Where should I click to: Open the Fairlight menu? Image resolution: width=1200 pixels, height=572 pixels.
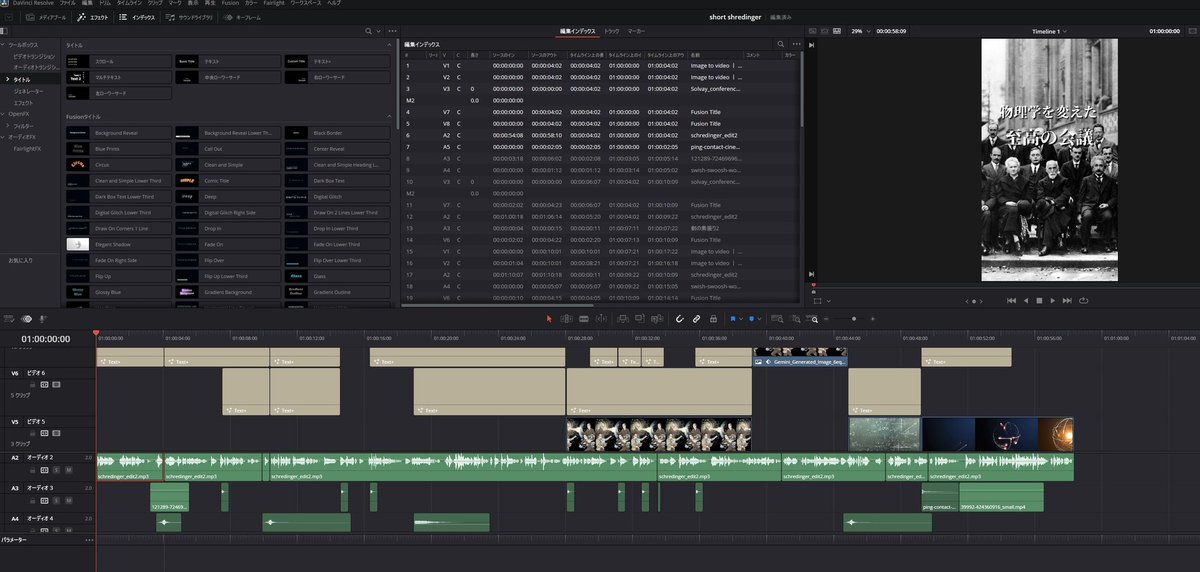coord(274,3)
